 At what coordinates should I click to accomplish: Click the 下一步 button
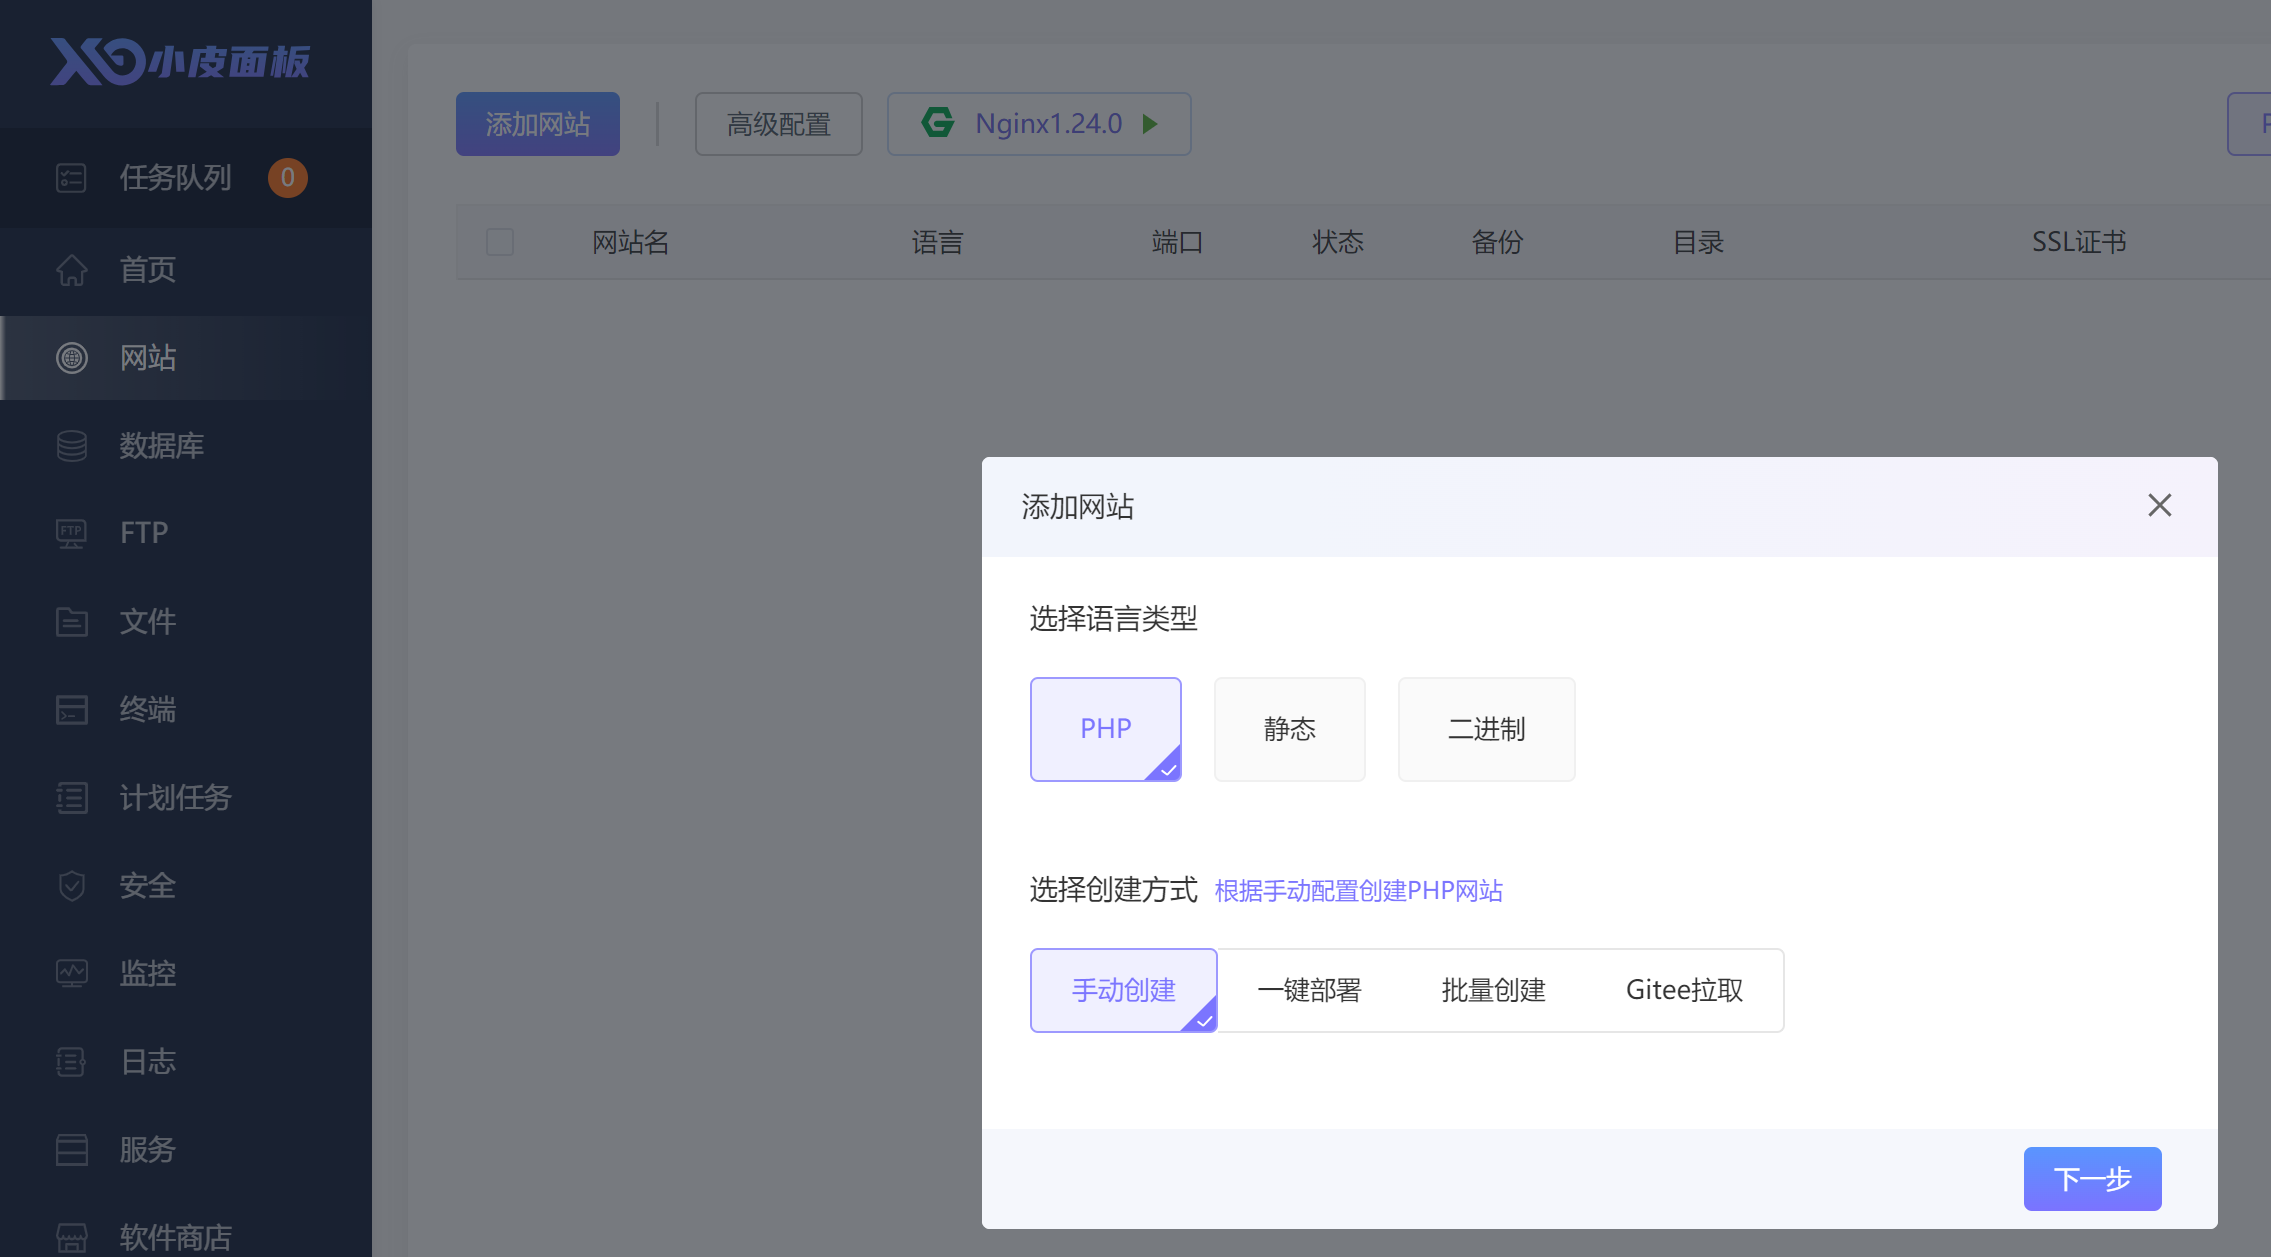(2093, 1179)
